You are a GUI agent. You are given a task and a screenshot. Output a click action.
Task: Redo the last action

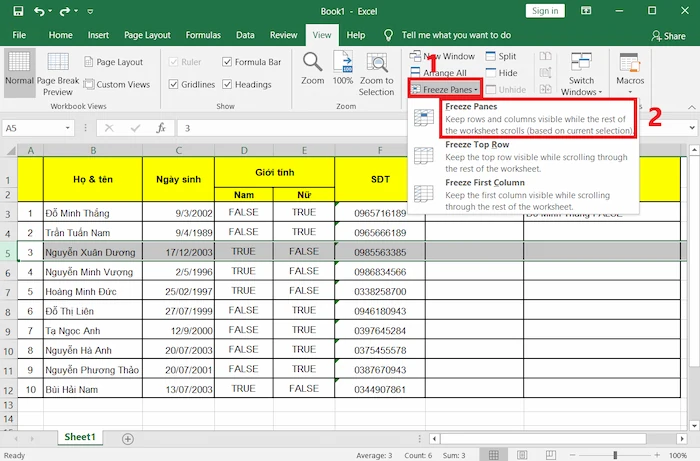point(65,11)
